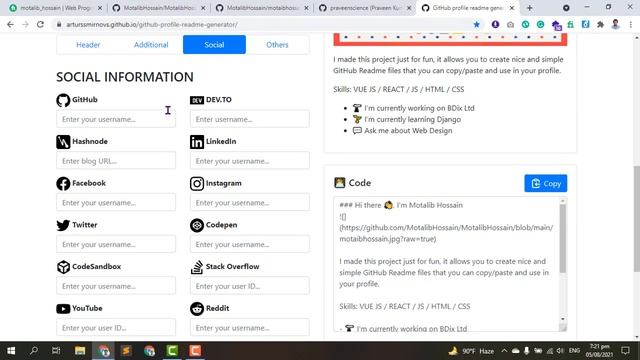This screenshot has width=640, height=360.
Task: Click the Hashnode logo icon
Action: [63, 142]
